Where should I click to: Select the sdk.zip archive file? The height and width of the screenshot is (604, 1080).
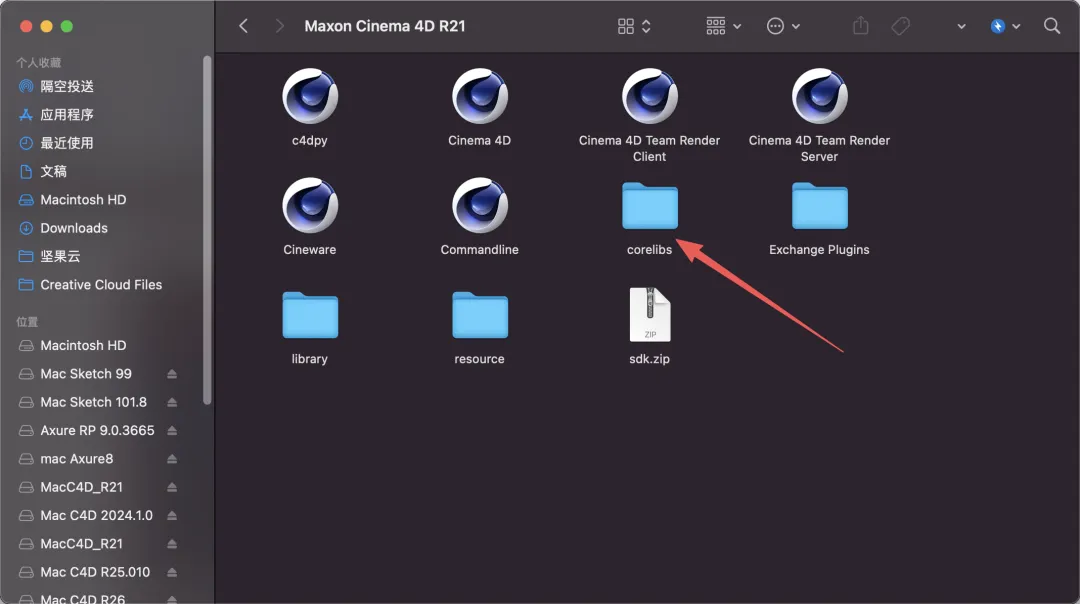pos(650,315)
